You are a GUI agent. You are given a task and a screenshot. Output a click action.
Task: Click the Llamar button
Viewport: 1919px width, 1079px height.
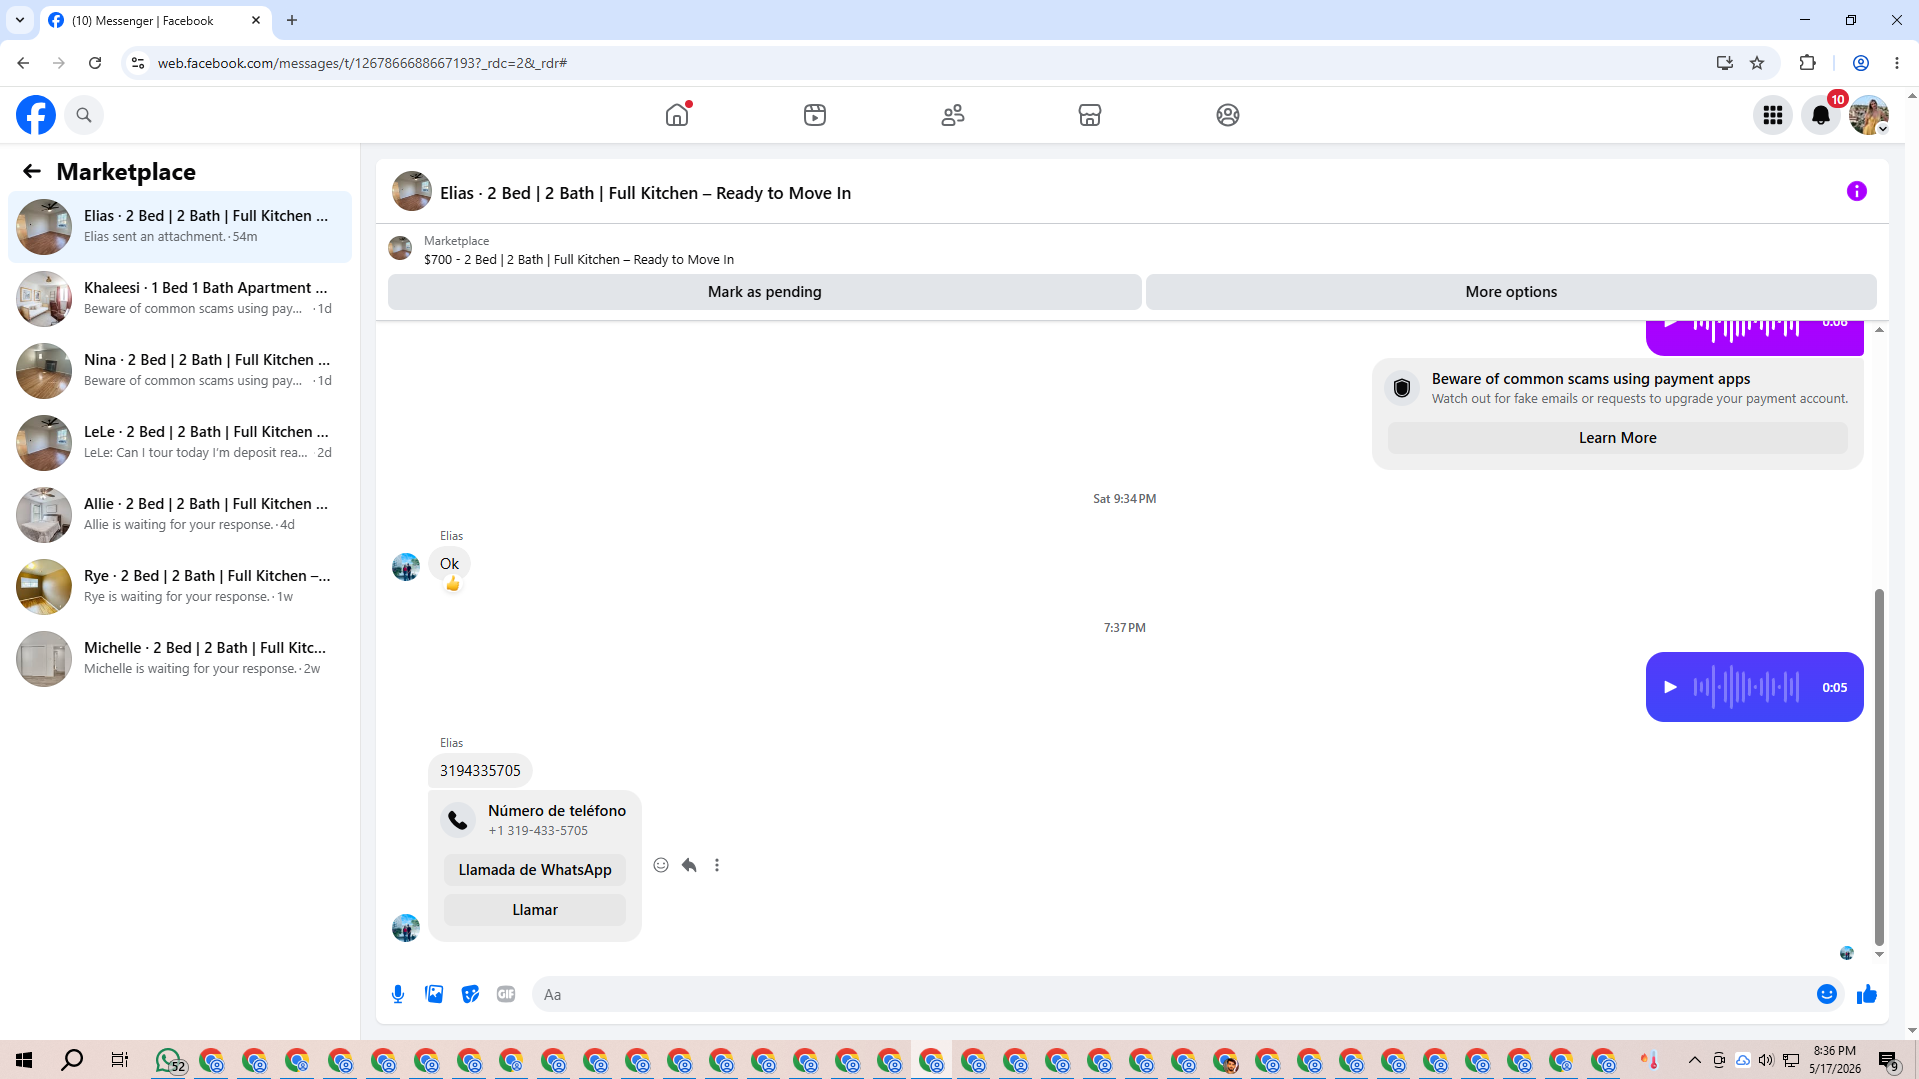click(535, 910)
